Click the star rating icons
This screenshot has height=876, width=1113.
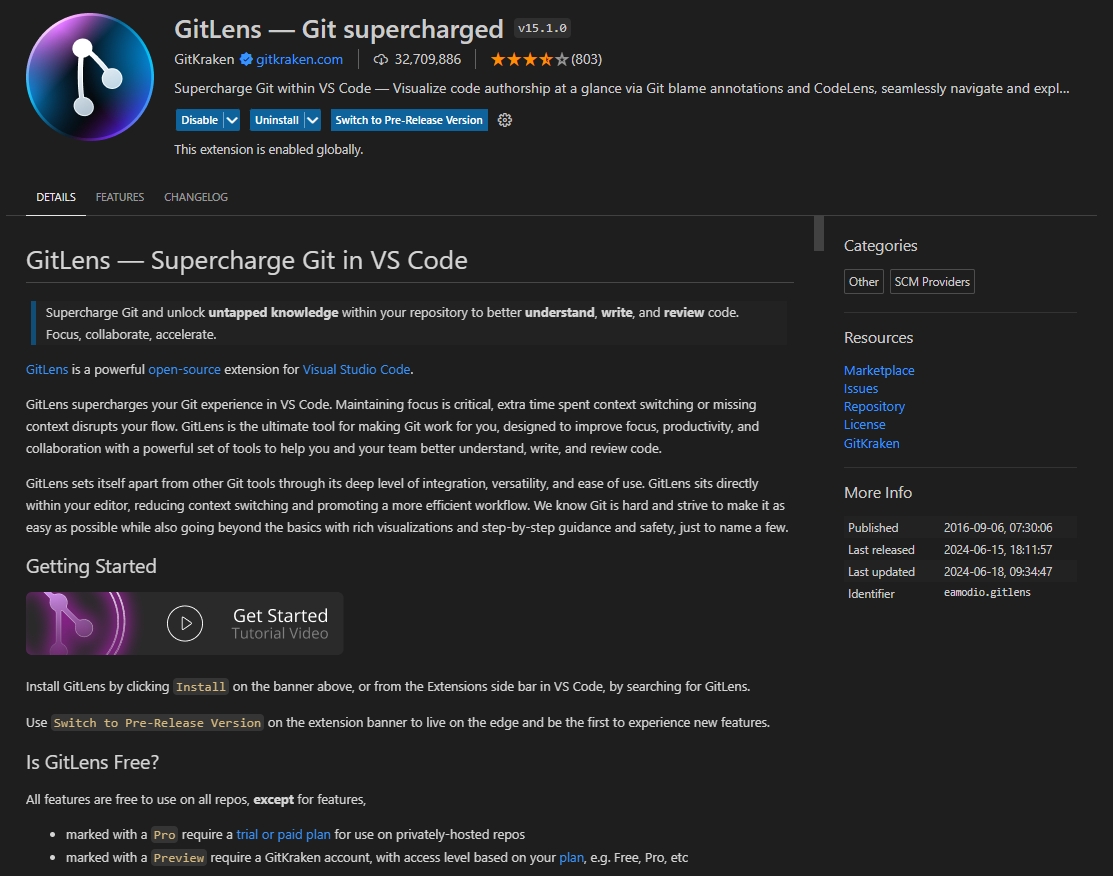coord(530,60)
